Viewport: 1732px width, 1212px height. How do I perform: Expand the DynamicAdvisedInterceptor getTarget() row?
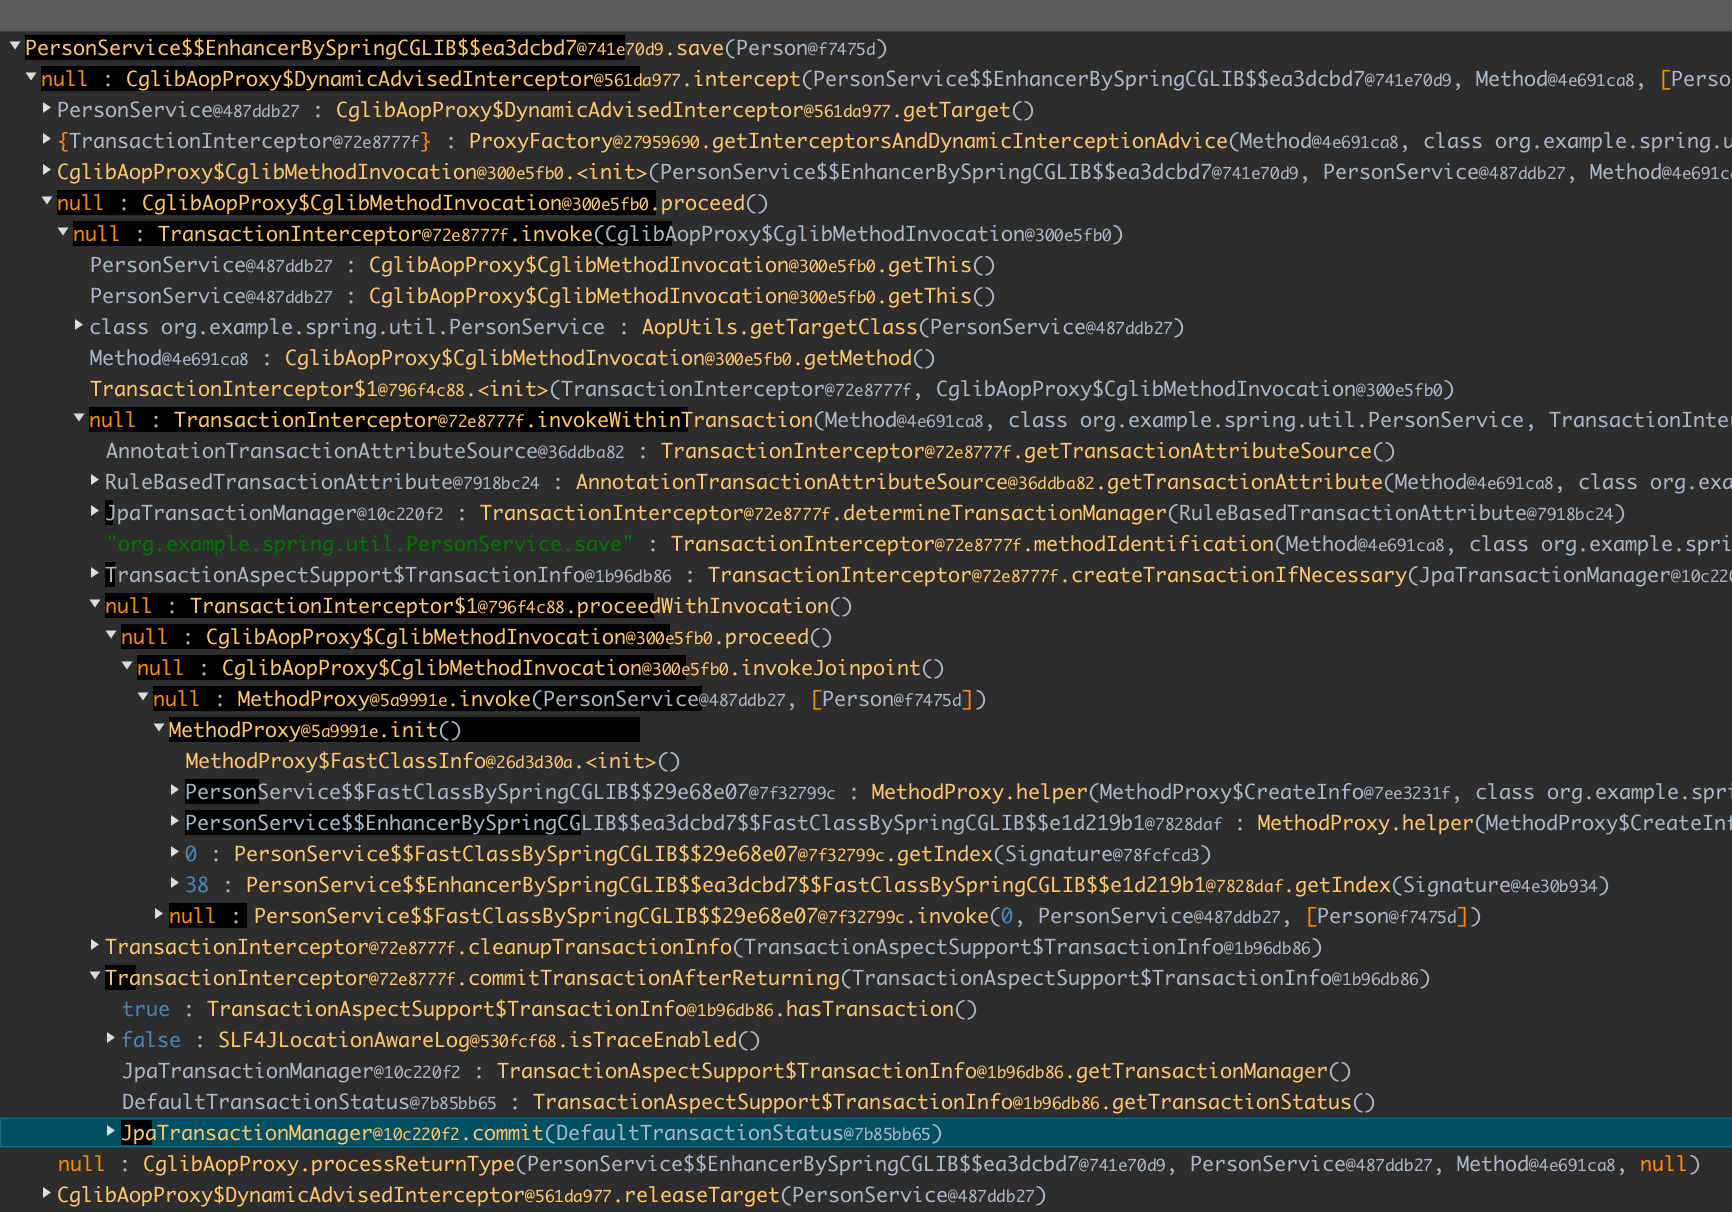47,107
